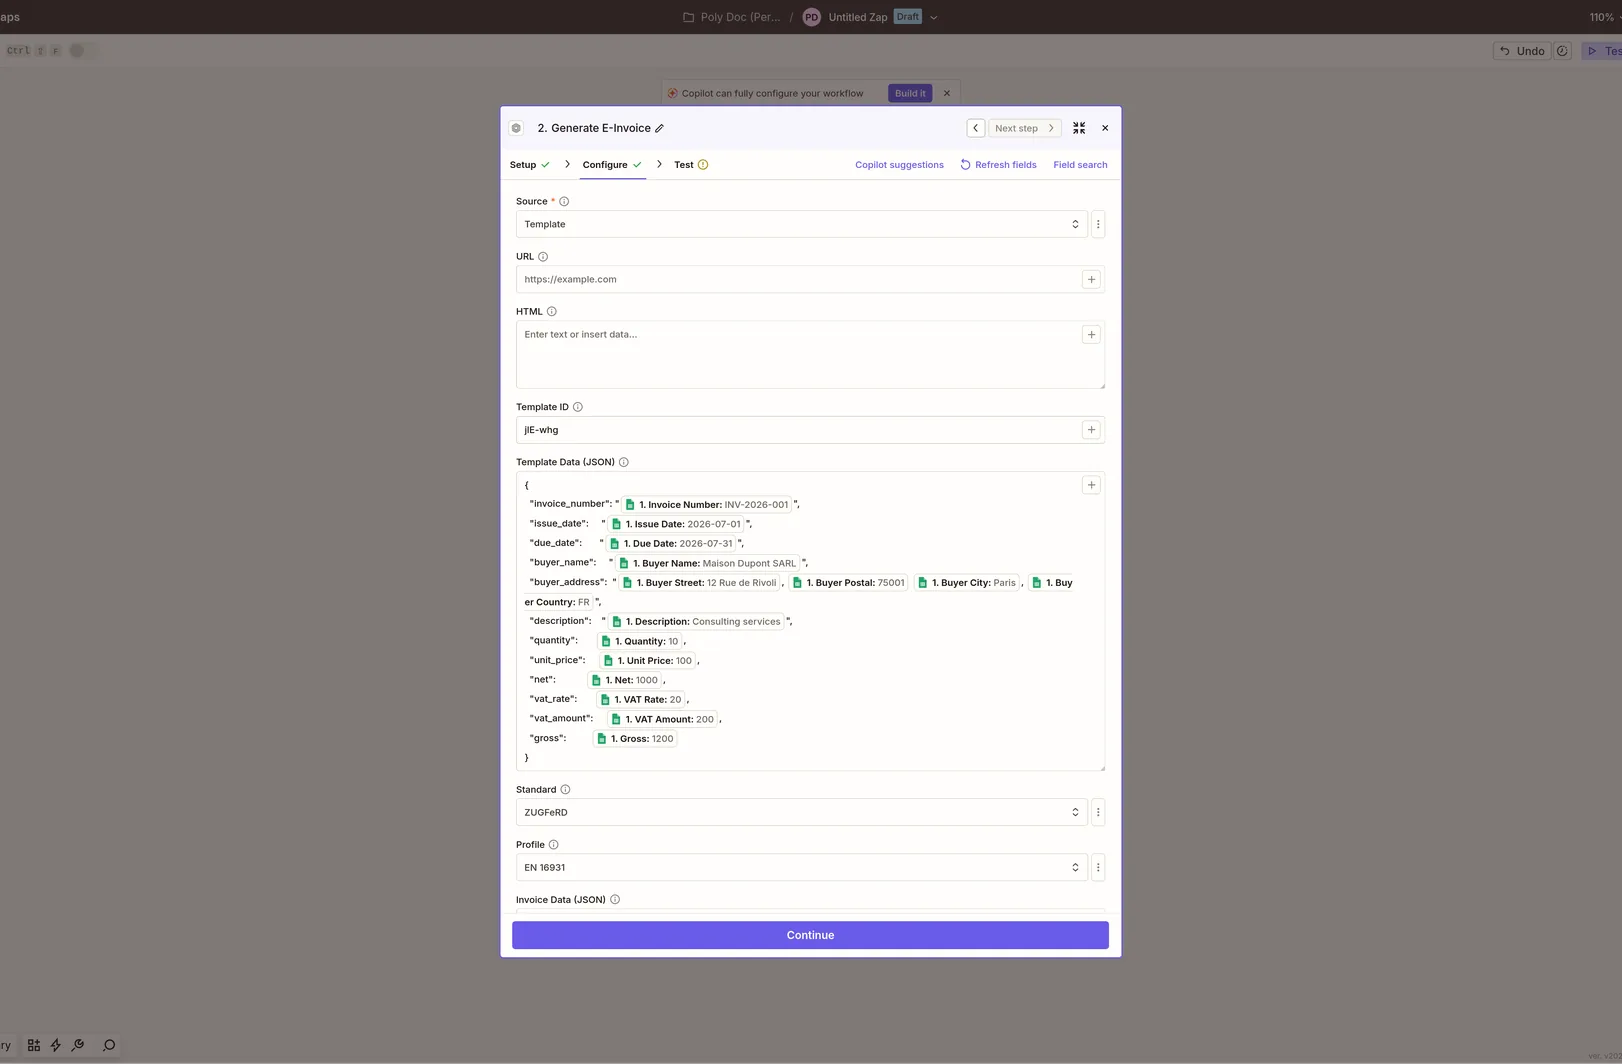Select the Description Consulting services pill
1622x1064 pixels.
pos(696,621)
